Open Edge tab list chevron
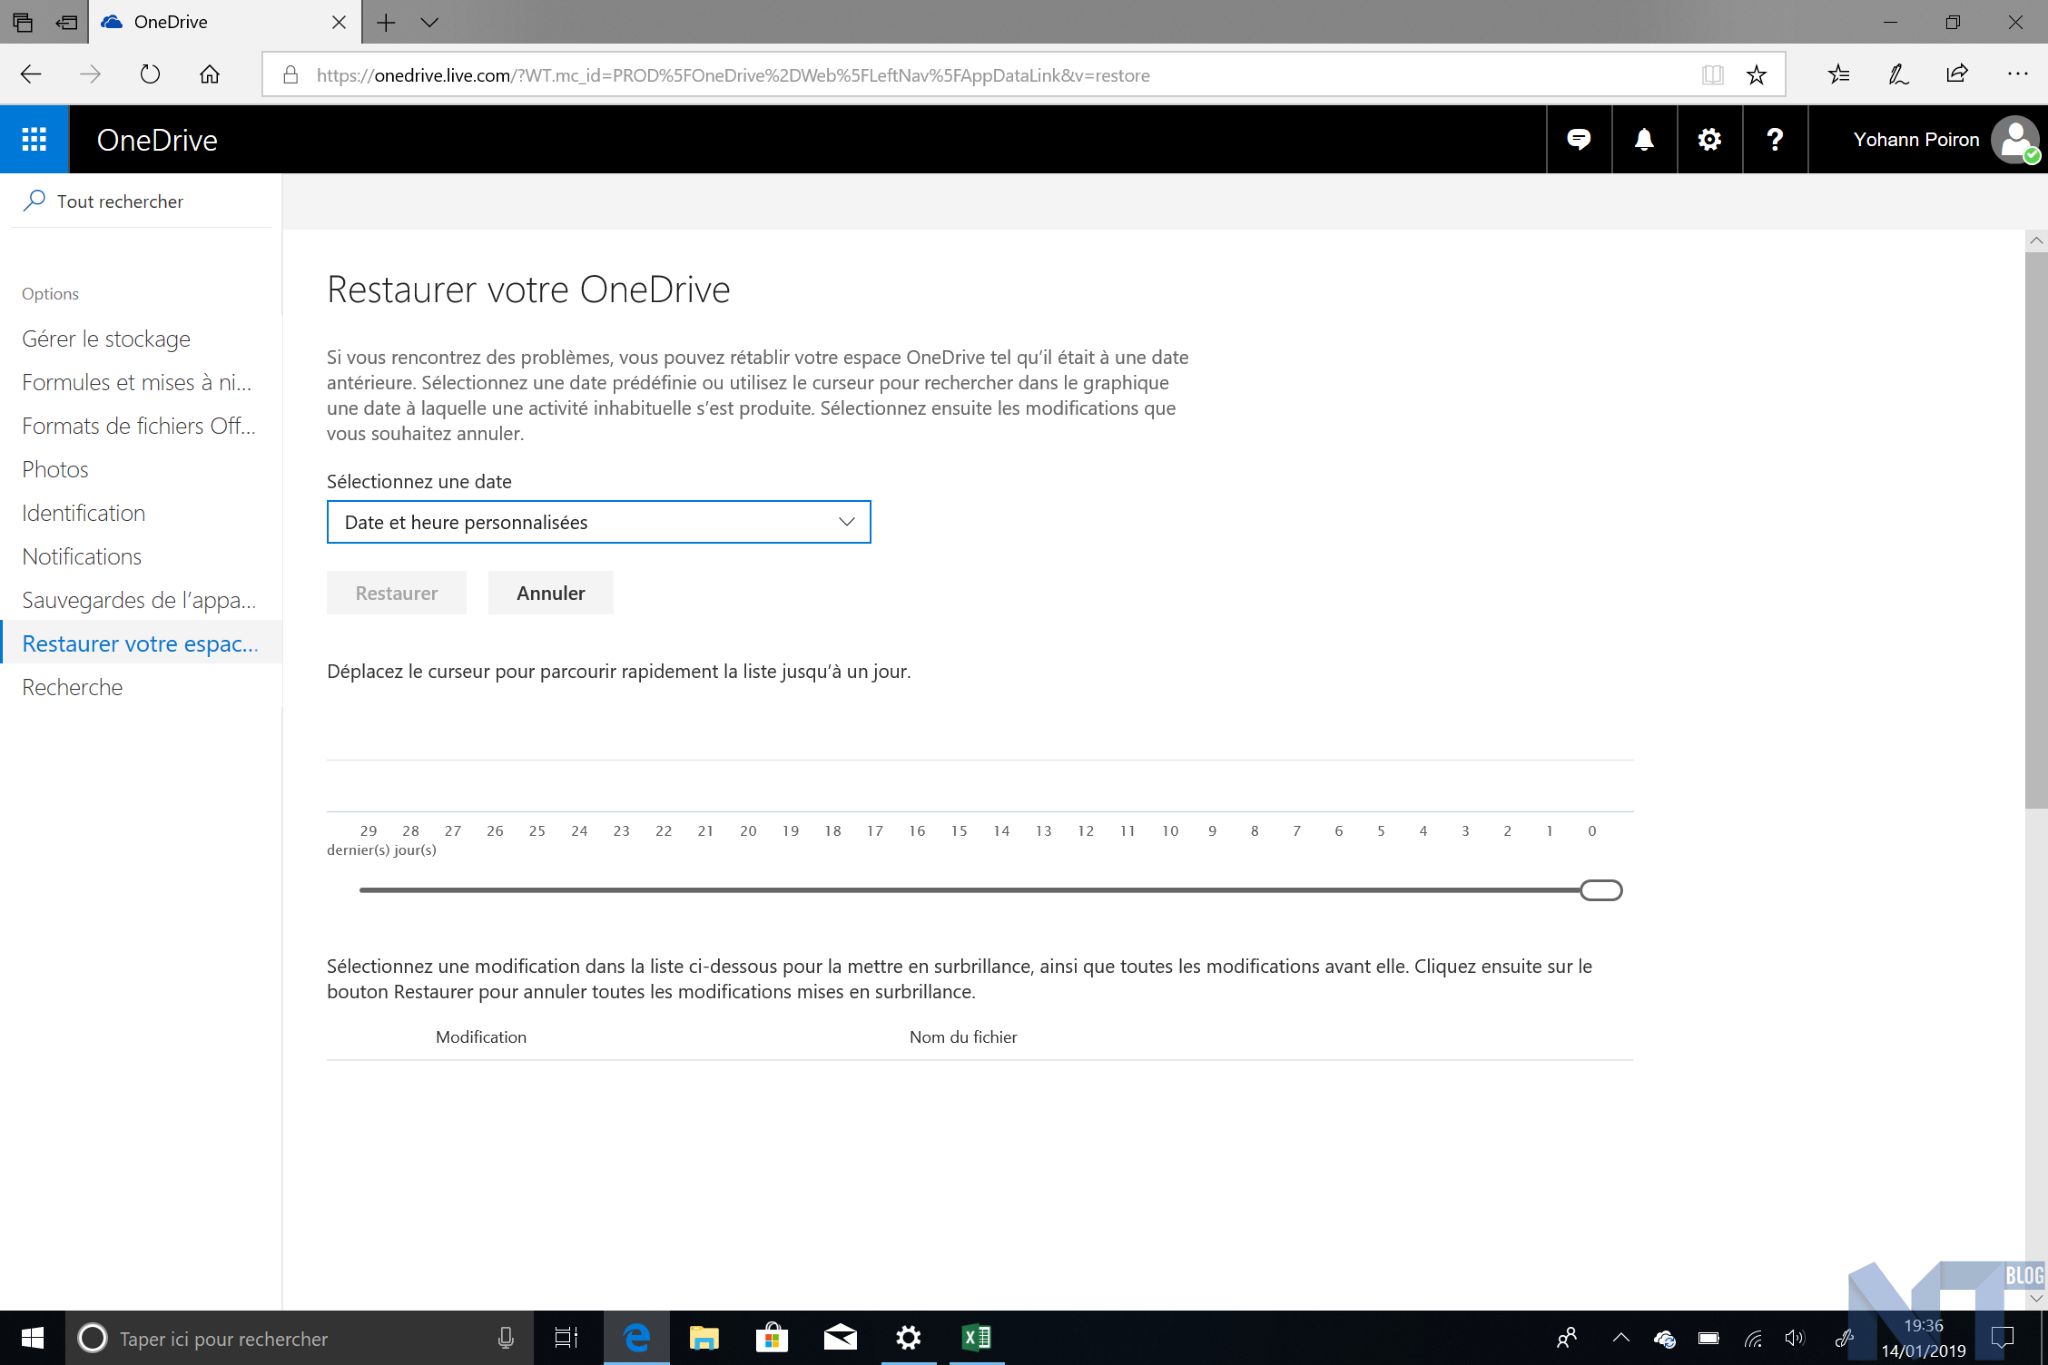 [430, 22]
